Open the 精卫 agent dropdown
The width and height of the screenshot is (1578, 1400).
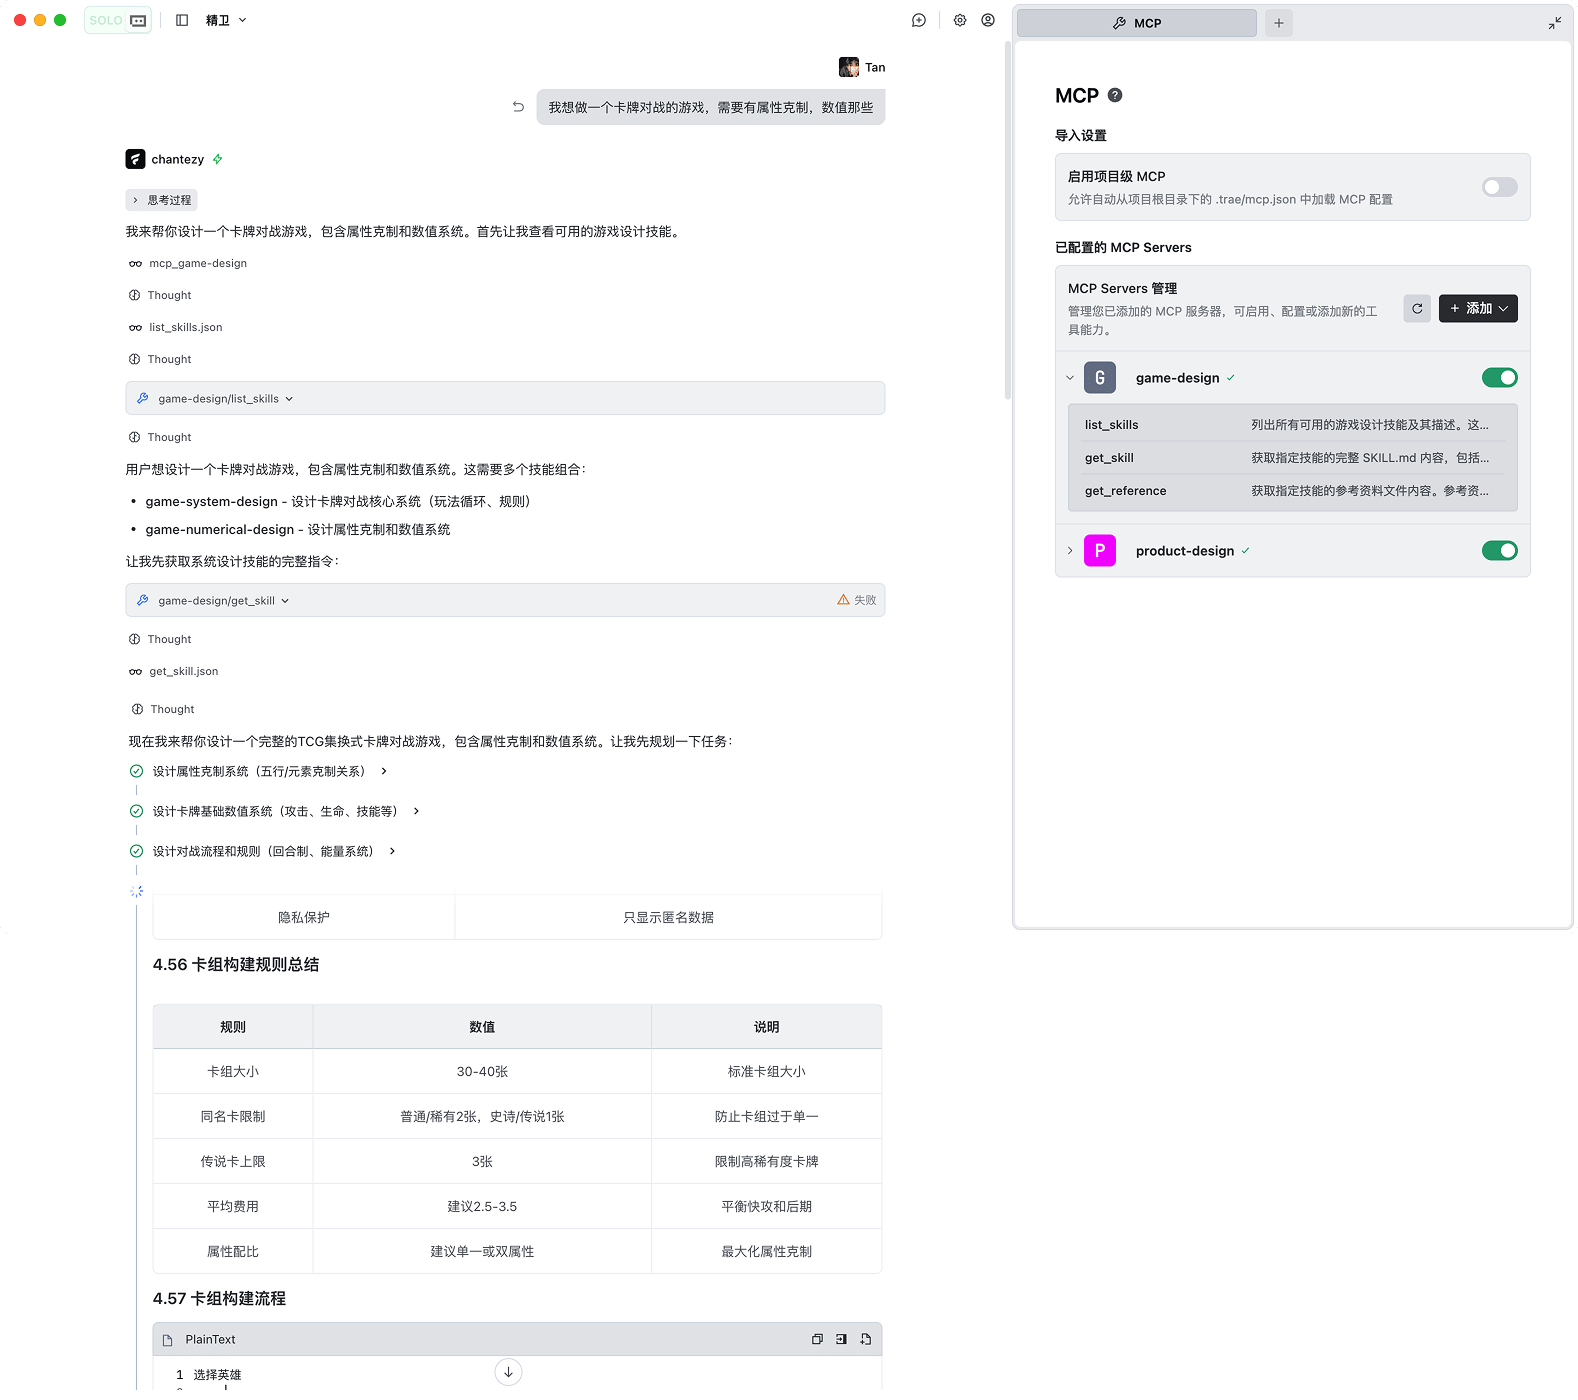point(226,20)
